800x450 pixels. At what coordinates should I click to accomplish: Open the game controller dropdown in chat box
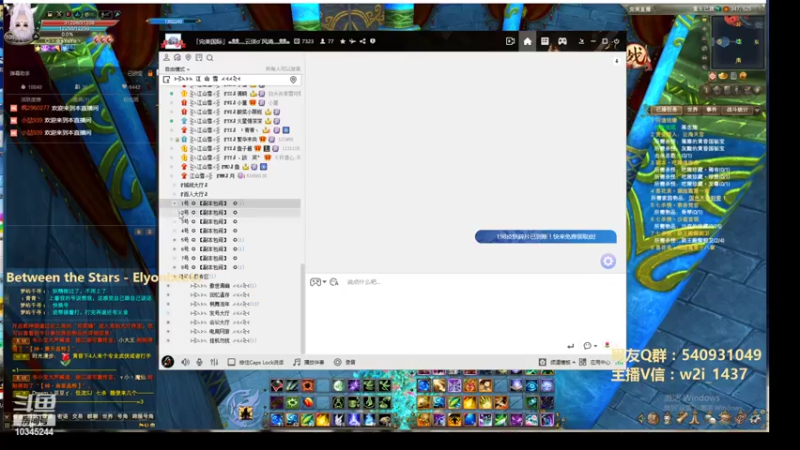(318, 282)
